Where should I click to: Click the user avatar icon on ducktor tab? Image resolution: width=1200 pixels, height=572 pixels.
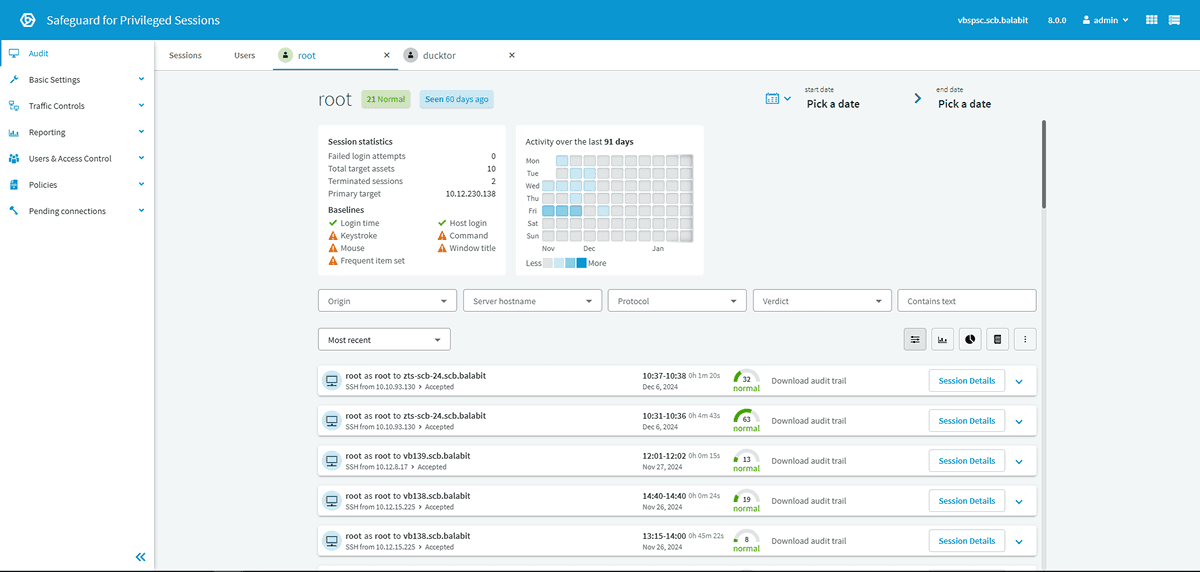pyautogui.click(x=410, y=55)
